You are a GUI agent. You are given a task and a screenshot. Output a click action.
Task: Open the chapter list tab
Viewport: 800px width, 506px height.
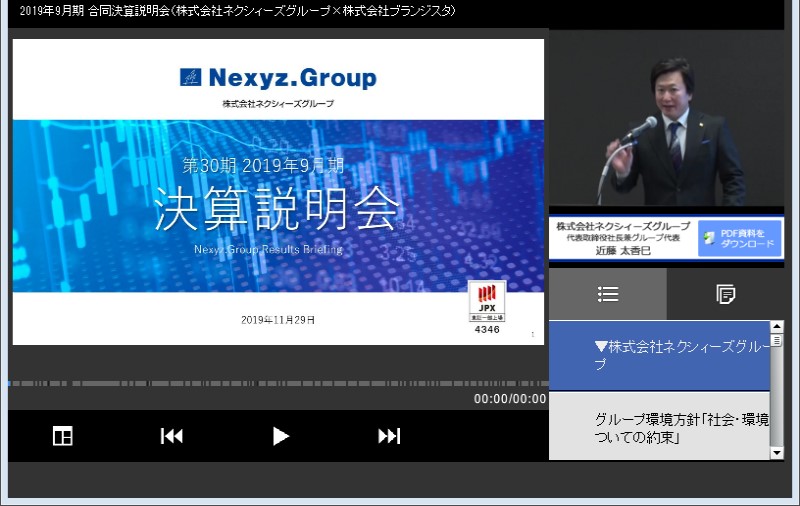coord(608,294)
